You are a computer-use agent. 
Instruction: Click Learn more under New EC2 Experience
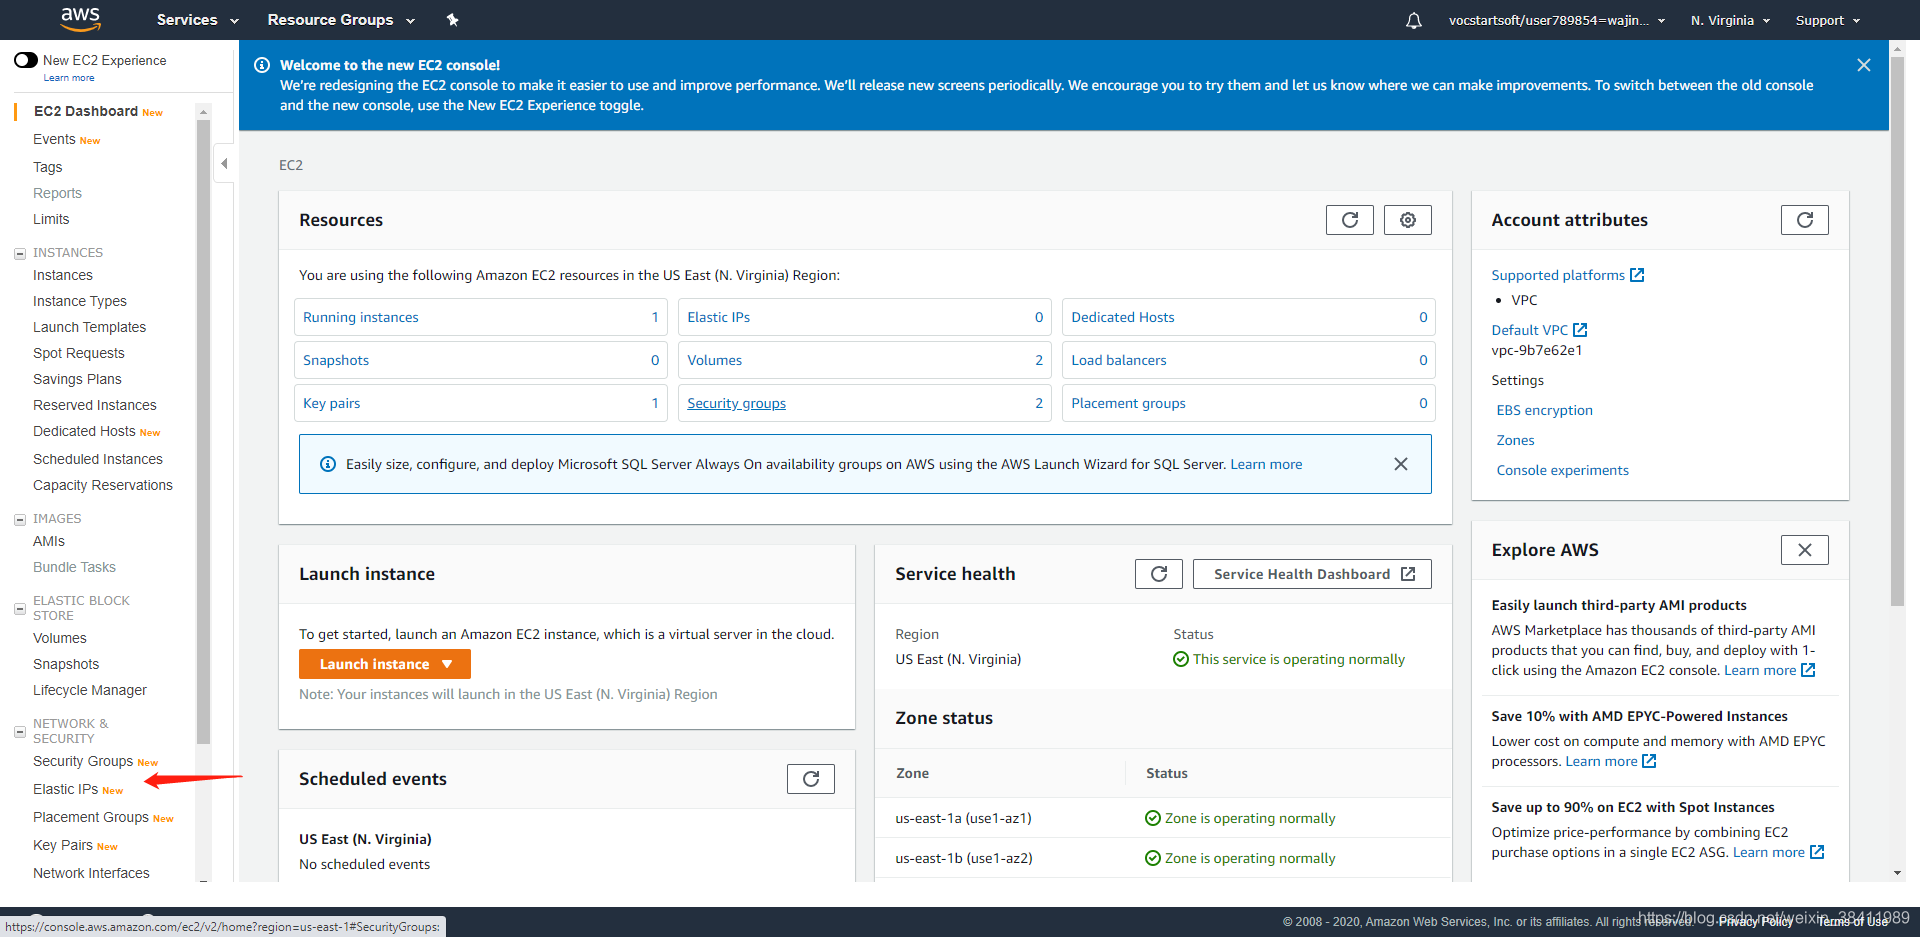(68, 78)
